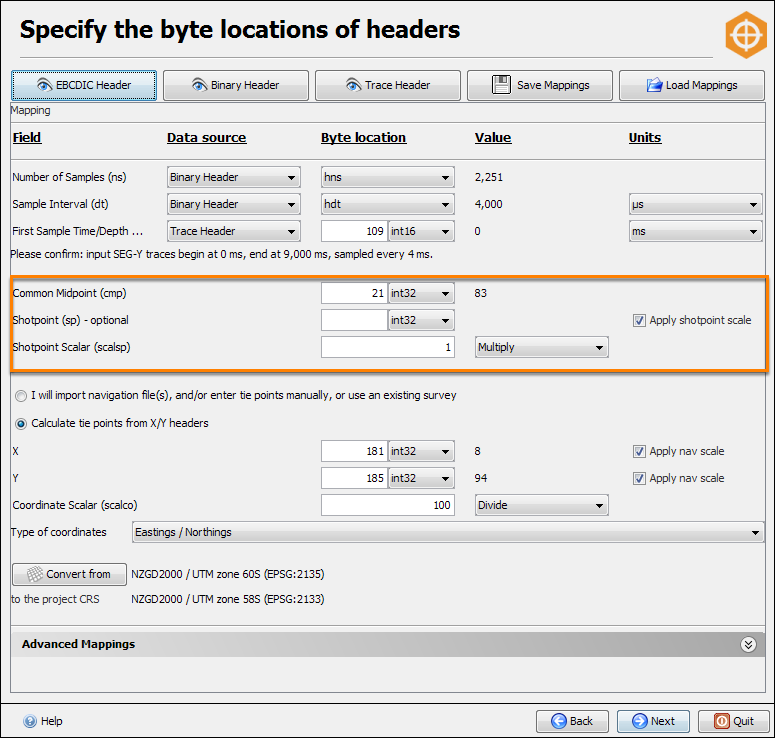Image resolution: width=775 pixels, height=738 pixels.
Task: Click the value 4,000
Action: tap(489, 205)
